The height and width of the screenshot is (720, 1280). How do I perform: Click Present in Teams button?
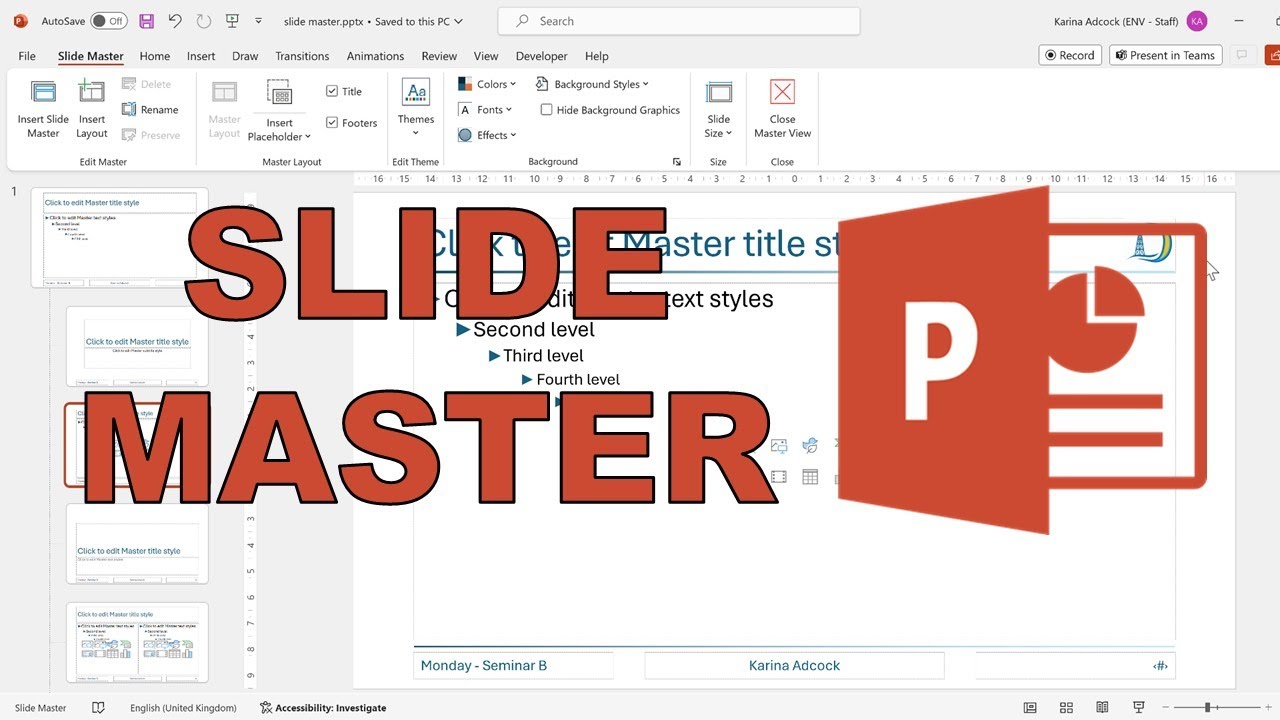coord(1165,55)
